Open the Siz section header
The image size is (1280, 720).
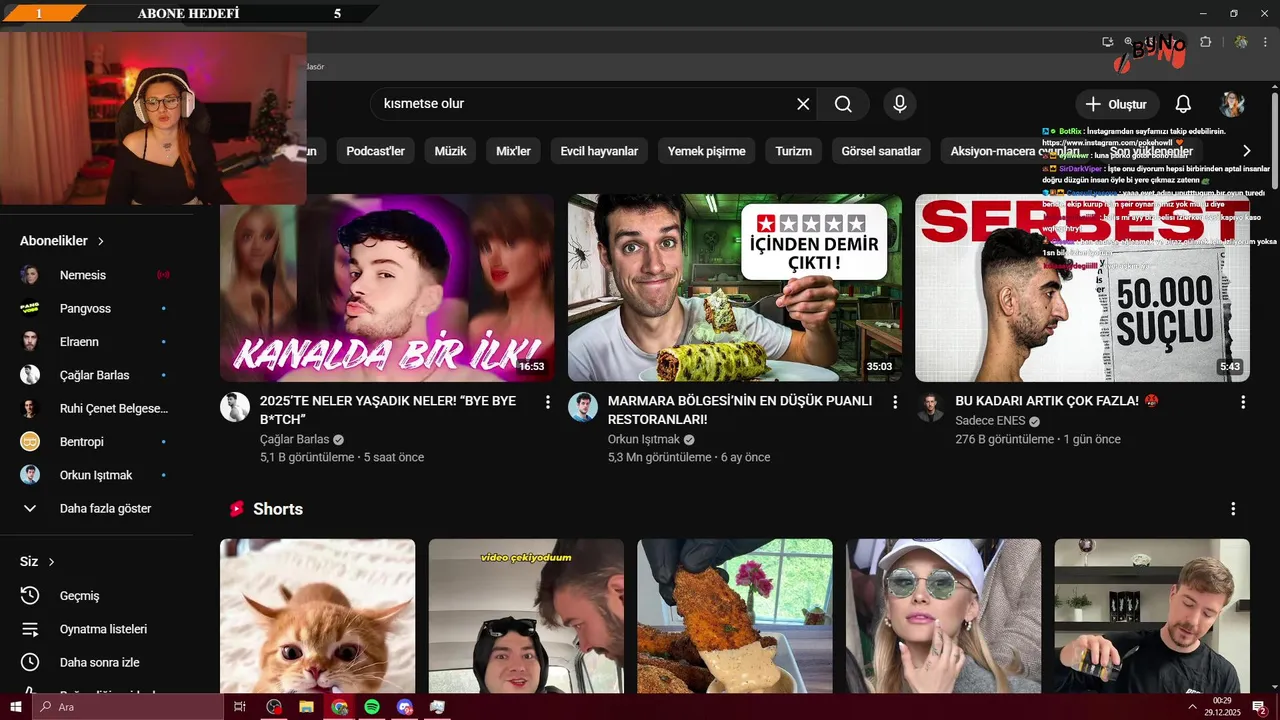(37, 562)
